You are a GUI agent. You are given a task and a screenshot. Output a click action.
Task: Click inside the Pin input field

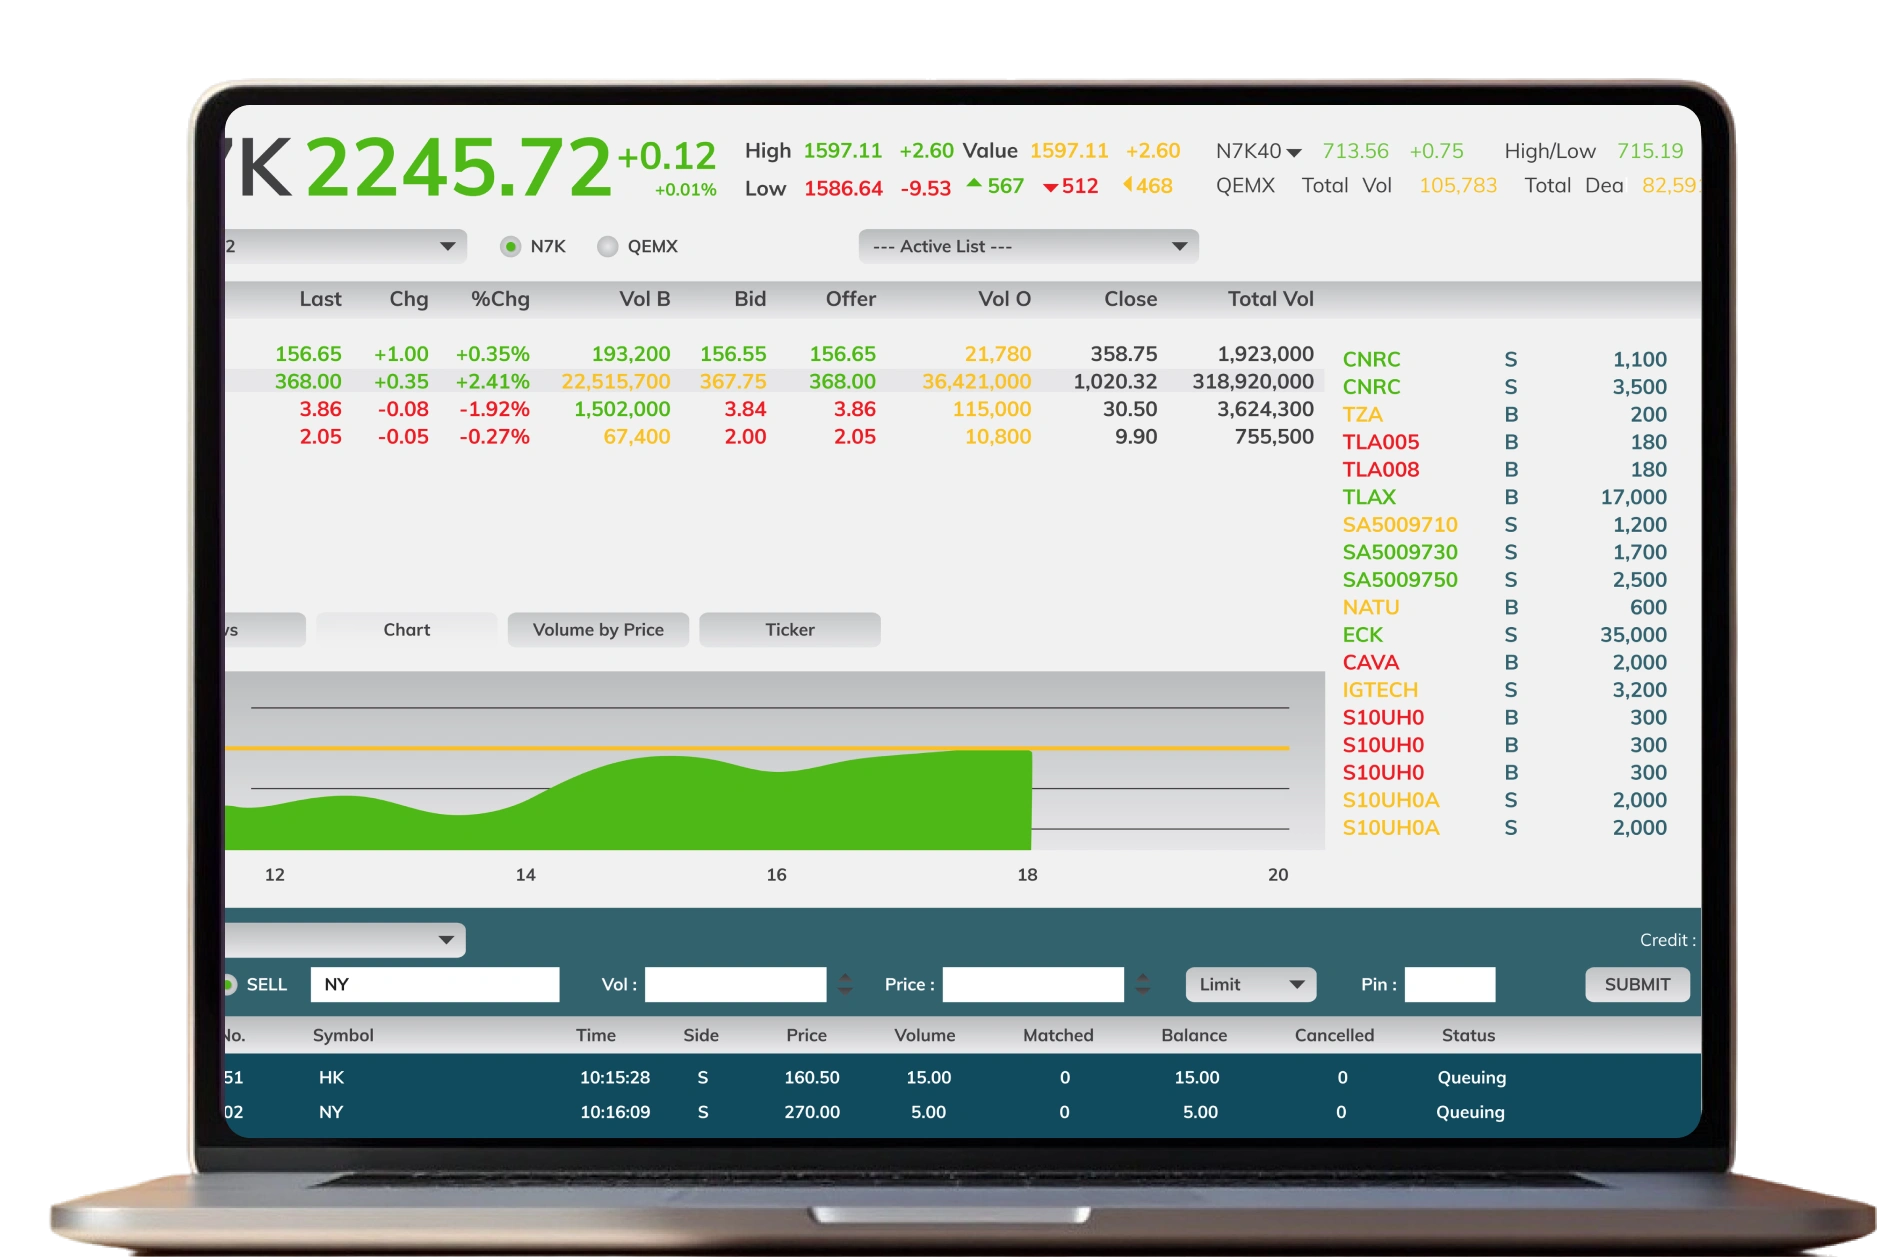[x=1450, y=984]
